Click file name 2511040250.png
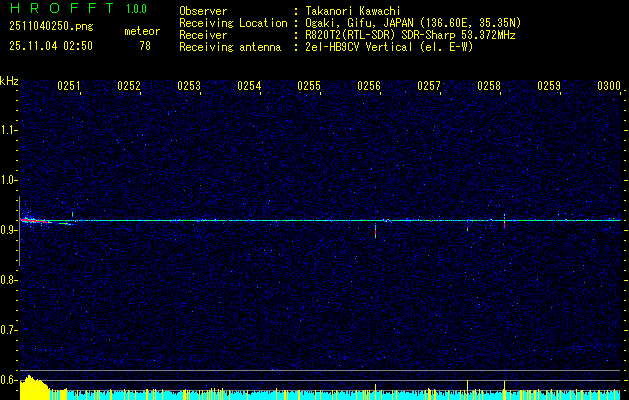Viewport: 629px width, 400px height. 51,27
